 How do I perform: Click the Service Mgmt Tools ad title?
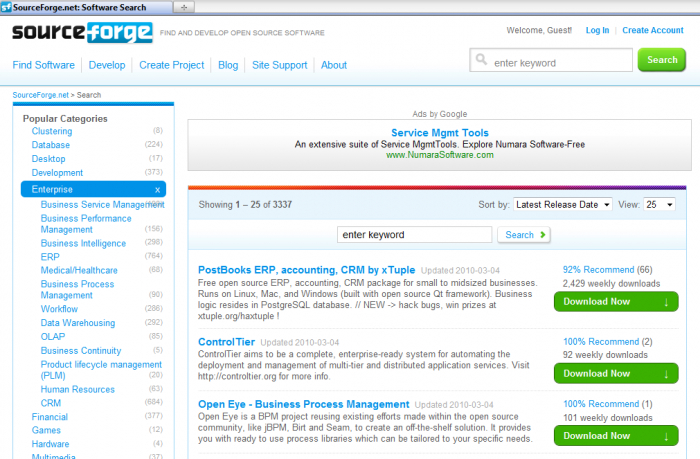(x=440, y=133)
